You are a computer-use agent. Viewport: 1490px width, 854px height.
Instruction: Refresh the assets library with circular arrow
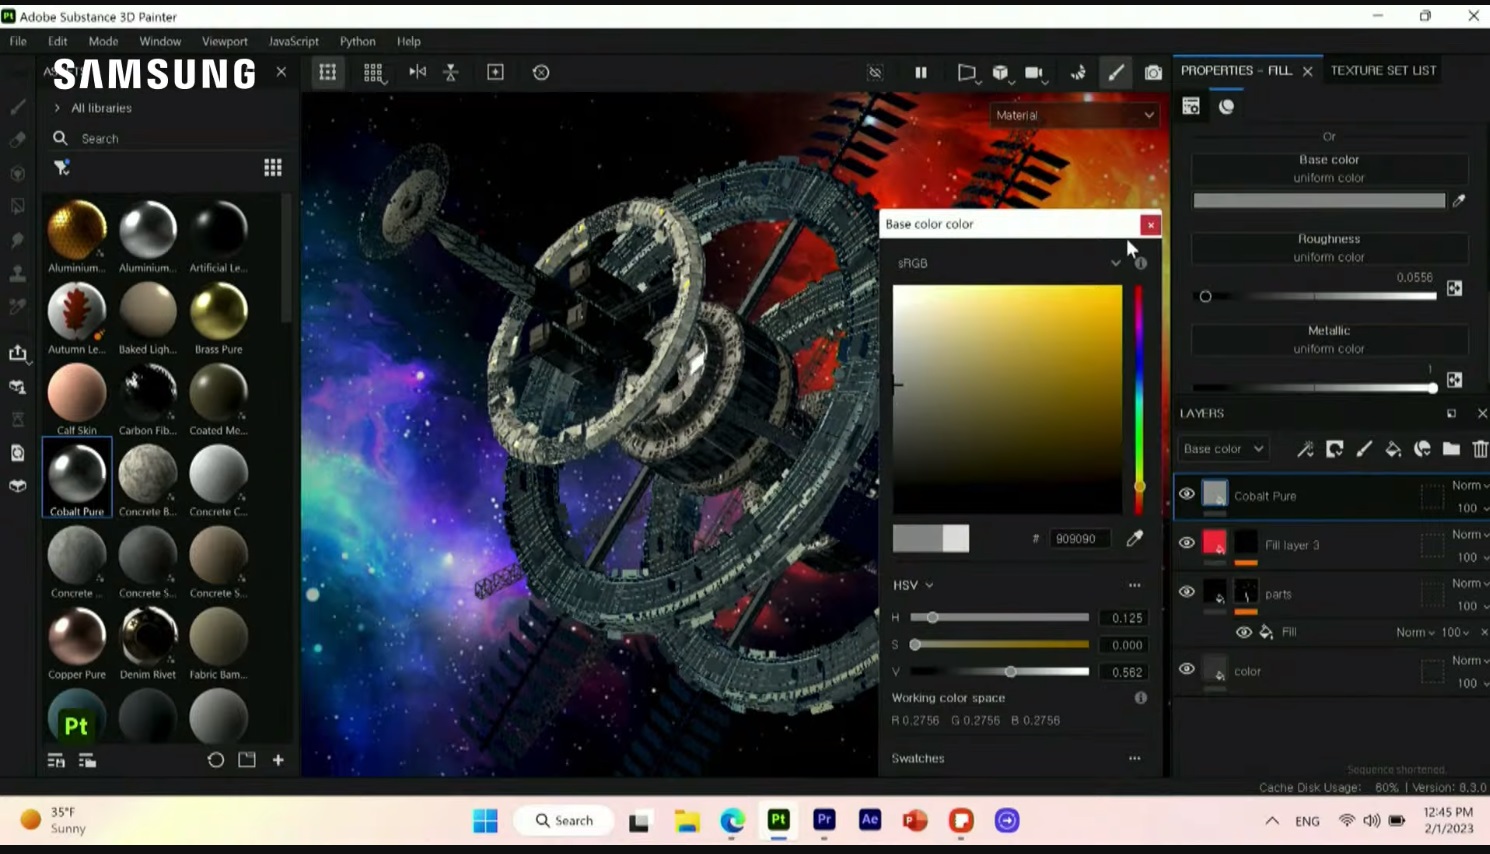pos(215,760)
